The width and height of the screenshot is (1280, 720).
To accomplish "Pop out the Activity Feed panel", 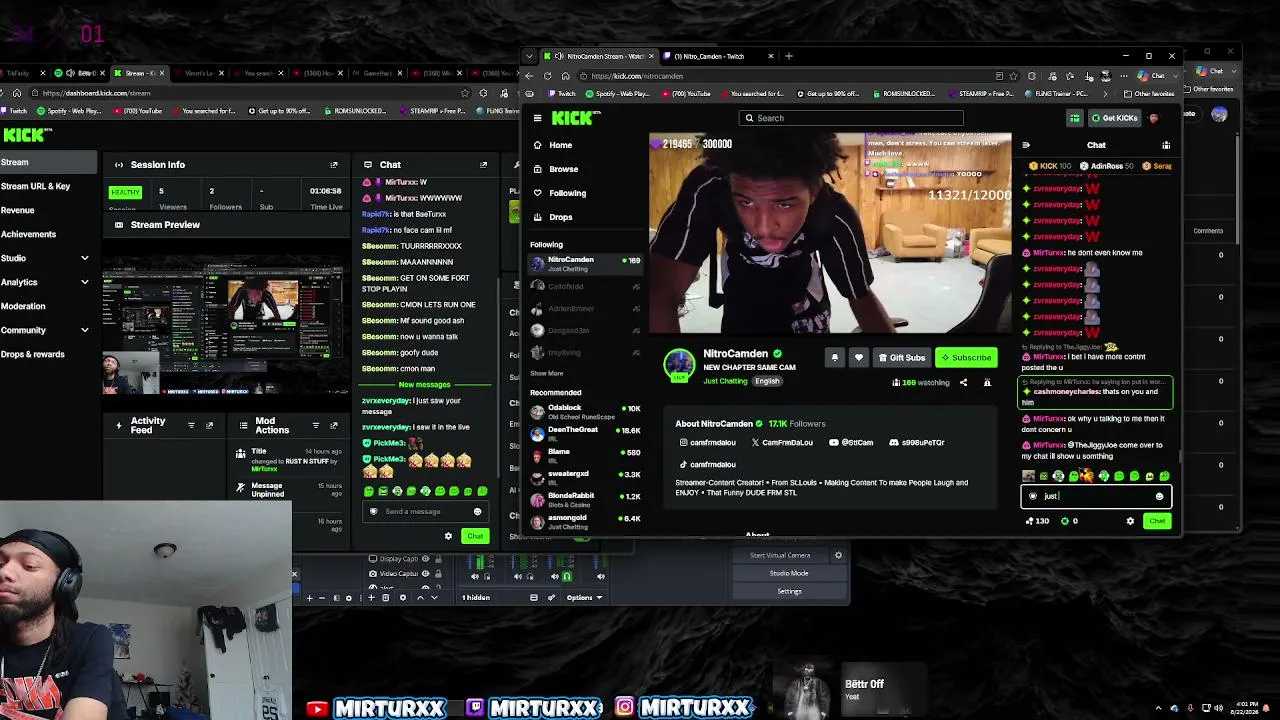I will 209,425.
